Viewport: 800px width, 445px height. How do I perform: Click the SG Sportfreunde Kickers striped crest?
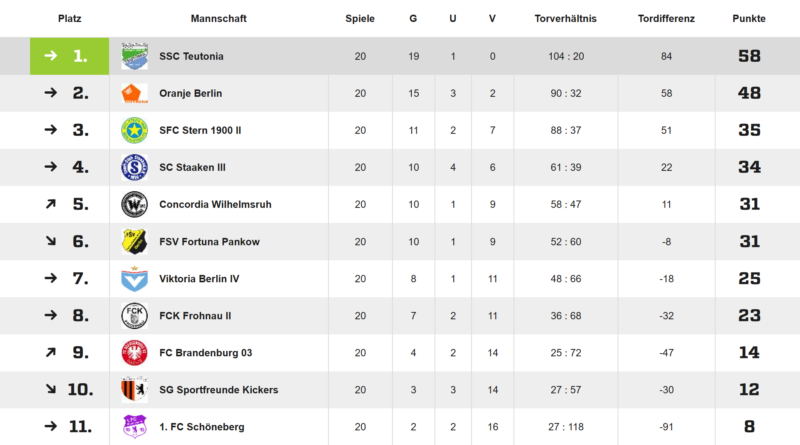point(134,389)
